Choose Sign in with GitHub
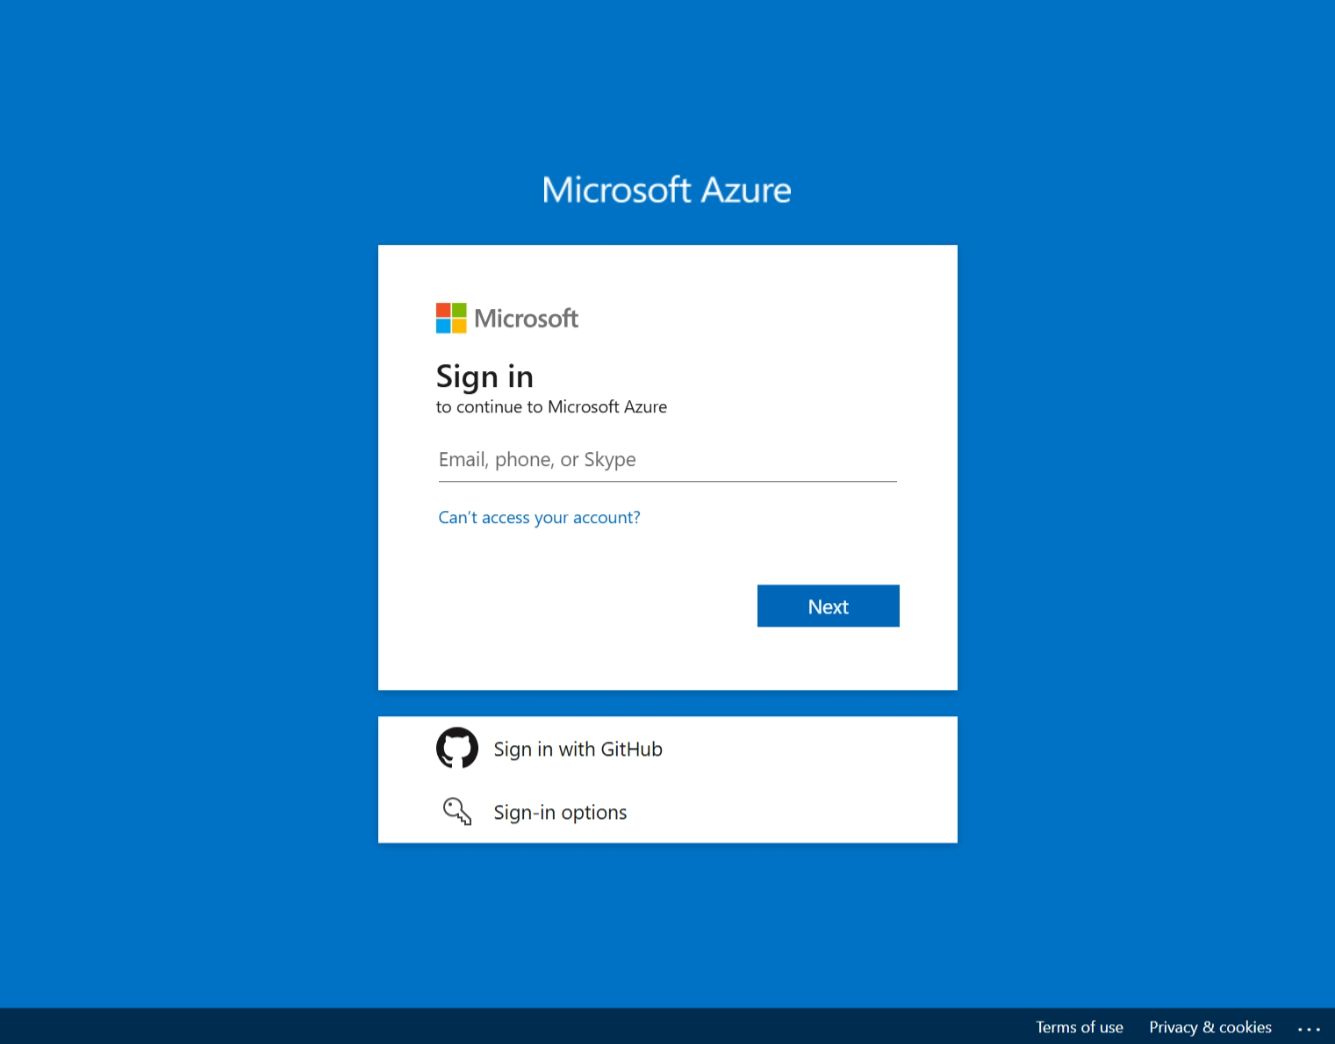The width and height of the screenshot is (1335, 1044). coord(667,748)
